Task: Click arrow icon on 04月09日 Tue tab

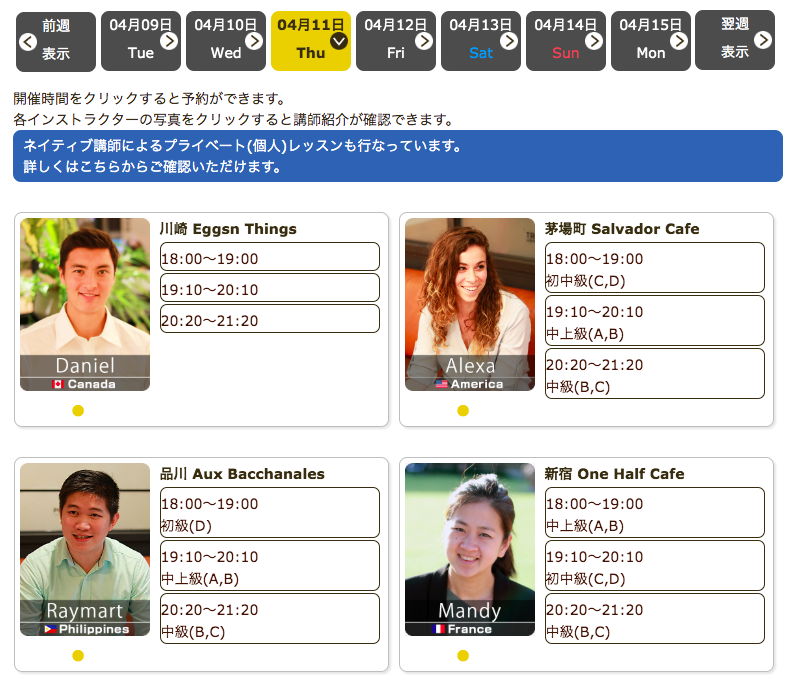Action: coord(169,40)
